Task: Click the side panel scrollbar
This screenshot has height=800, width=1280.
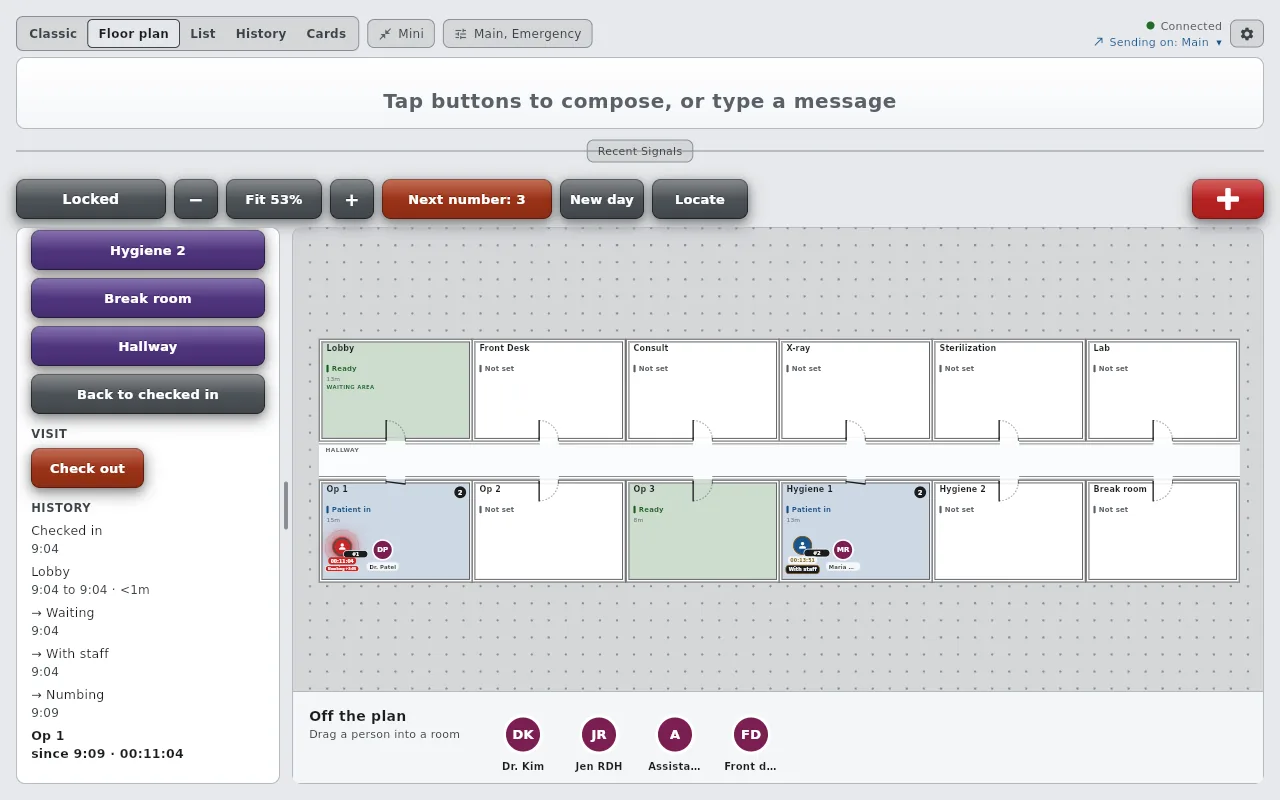Action: 286,505
